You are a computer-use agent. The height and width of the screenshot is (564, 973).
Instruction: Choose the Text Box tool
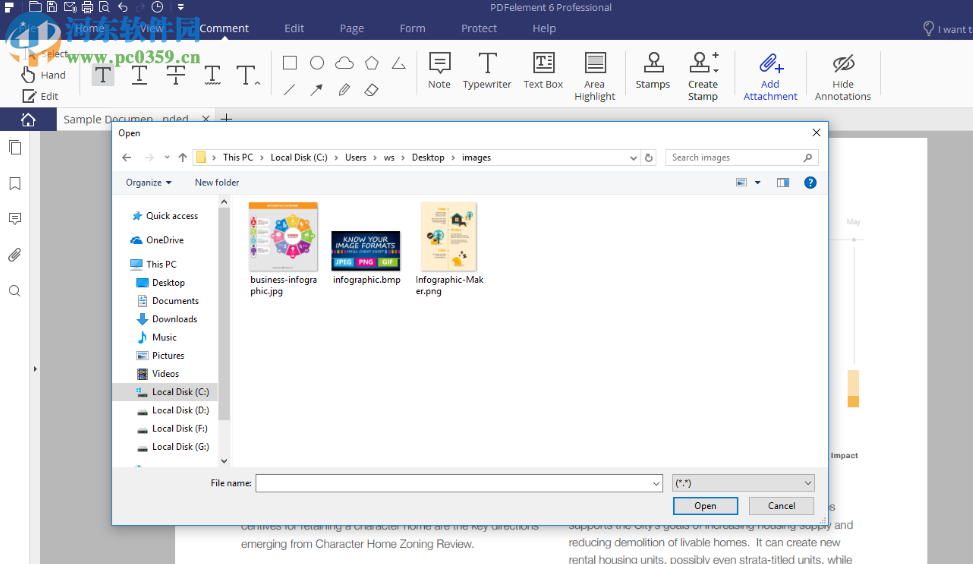tap(543, 71)
